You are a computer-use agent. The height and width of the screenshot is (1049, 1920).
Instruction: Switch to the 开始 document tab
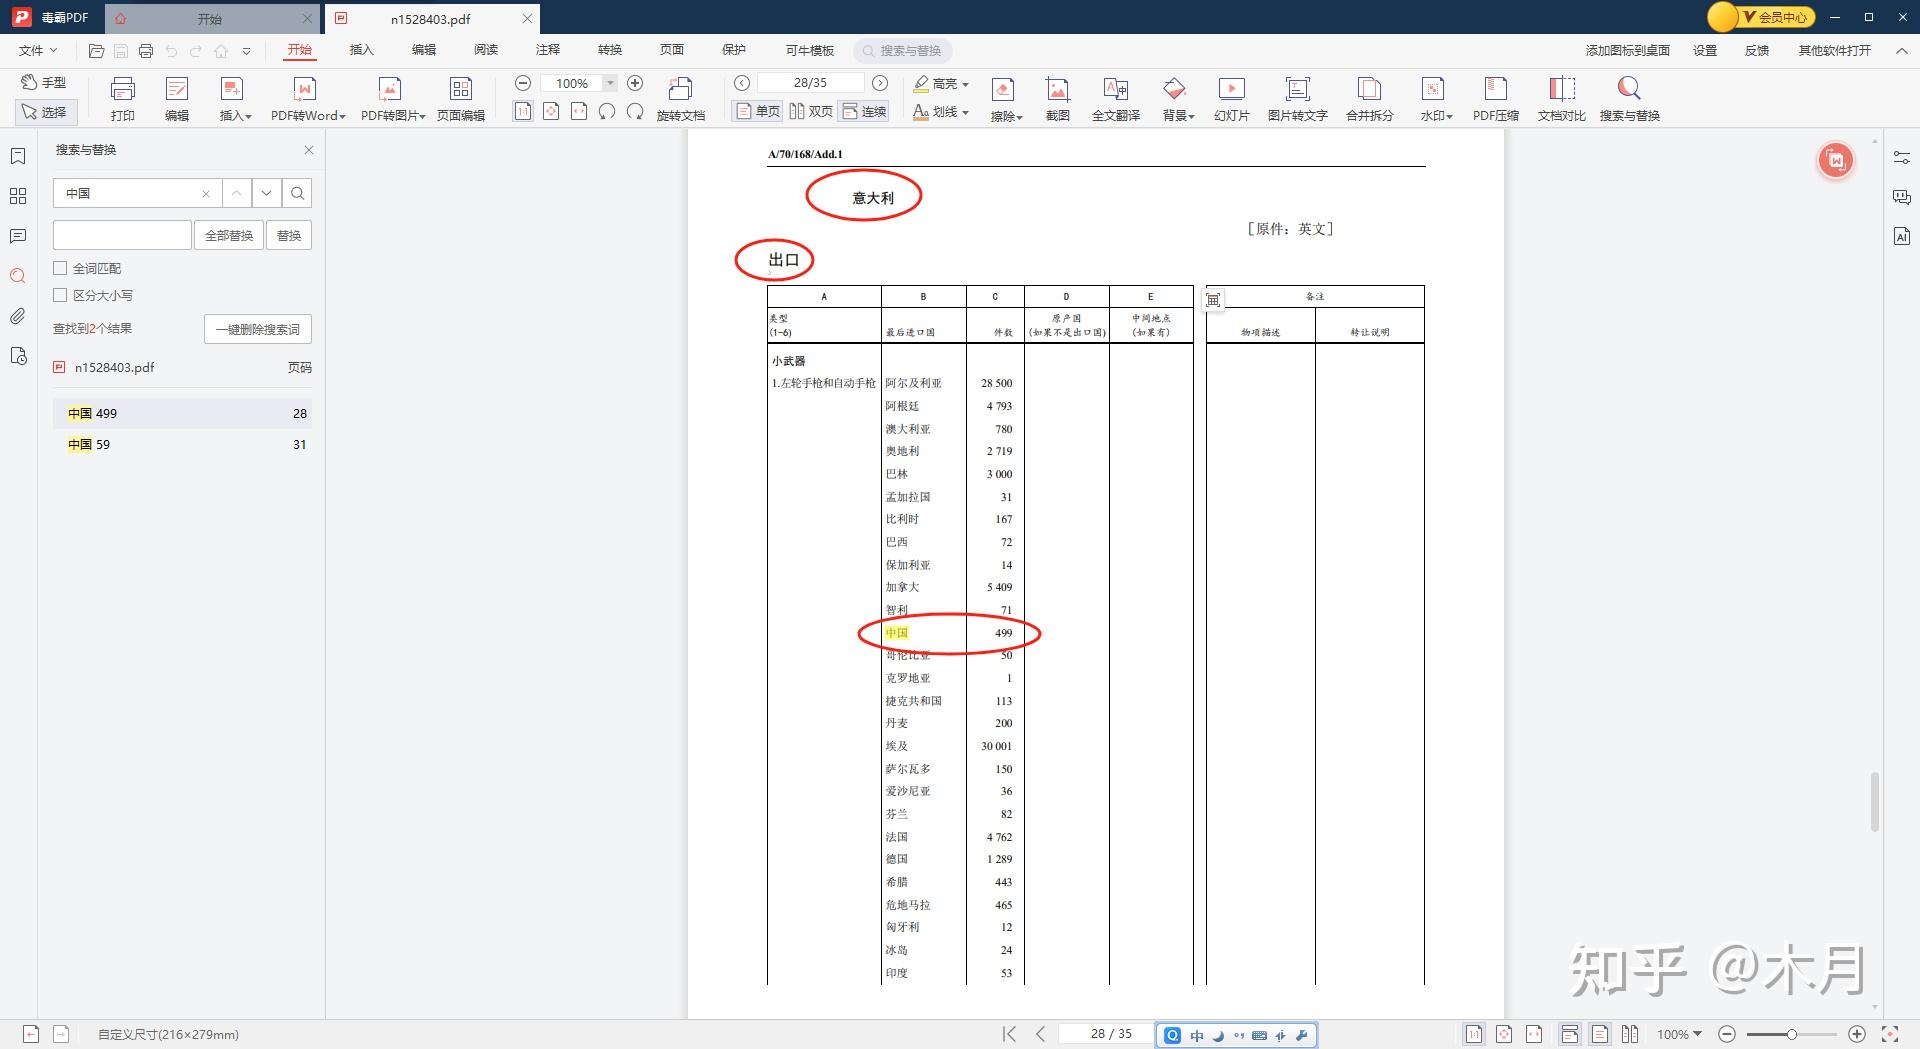tap(210, 19)
